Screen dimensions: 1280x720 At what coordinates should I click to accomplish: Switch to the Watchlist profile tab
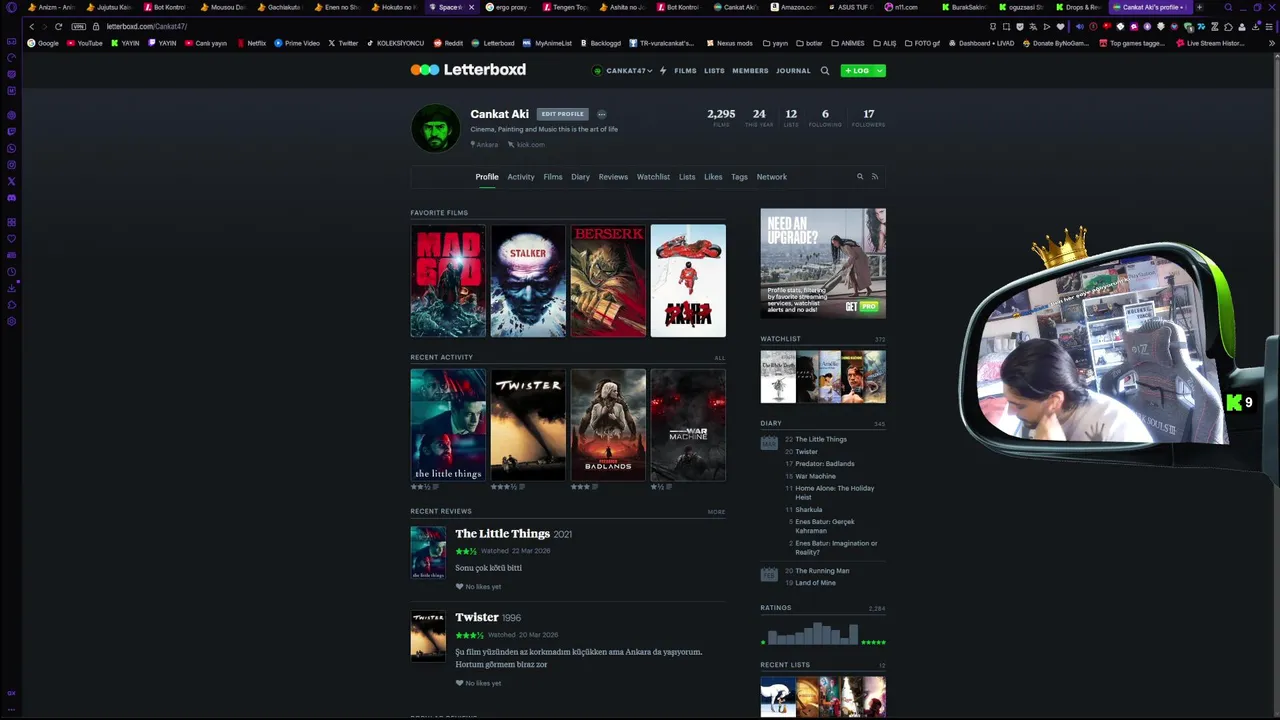[653, 177]
